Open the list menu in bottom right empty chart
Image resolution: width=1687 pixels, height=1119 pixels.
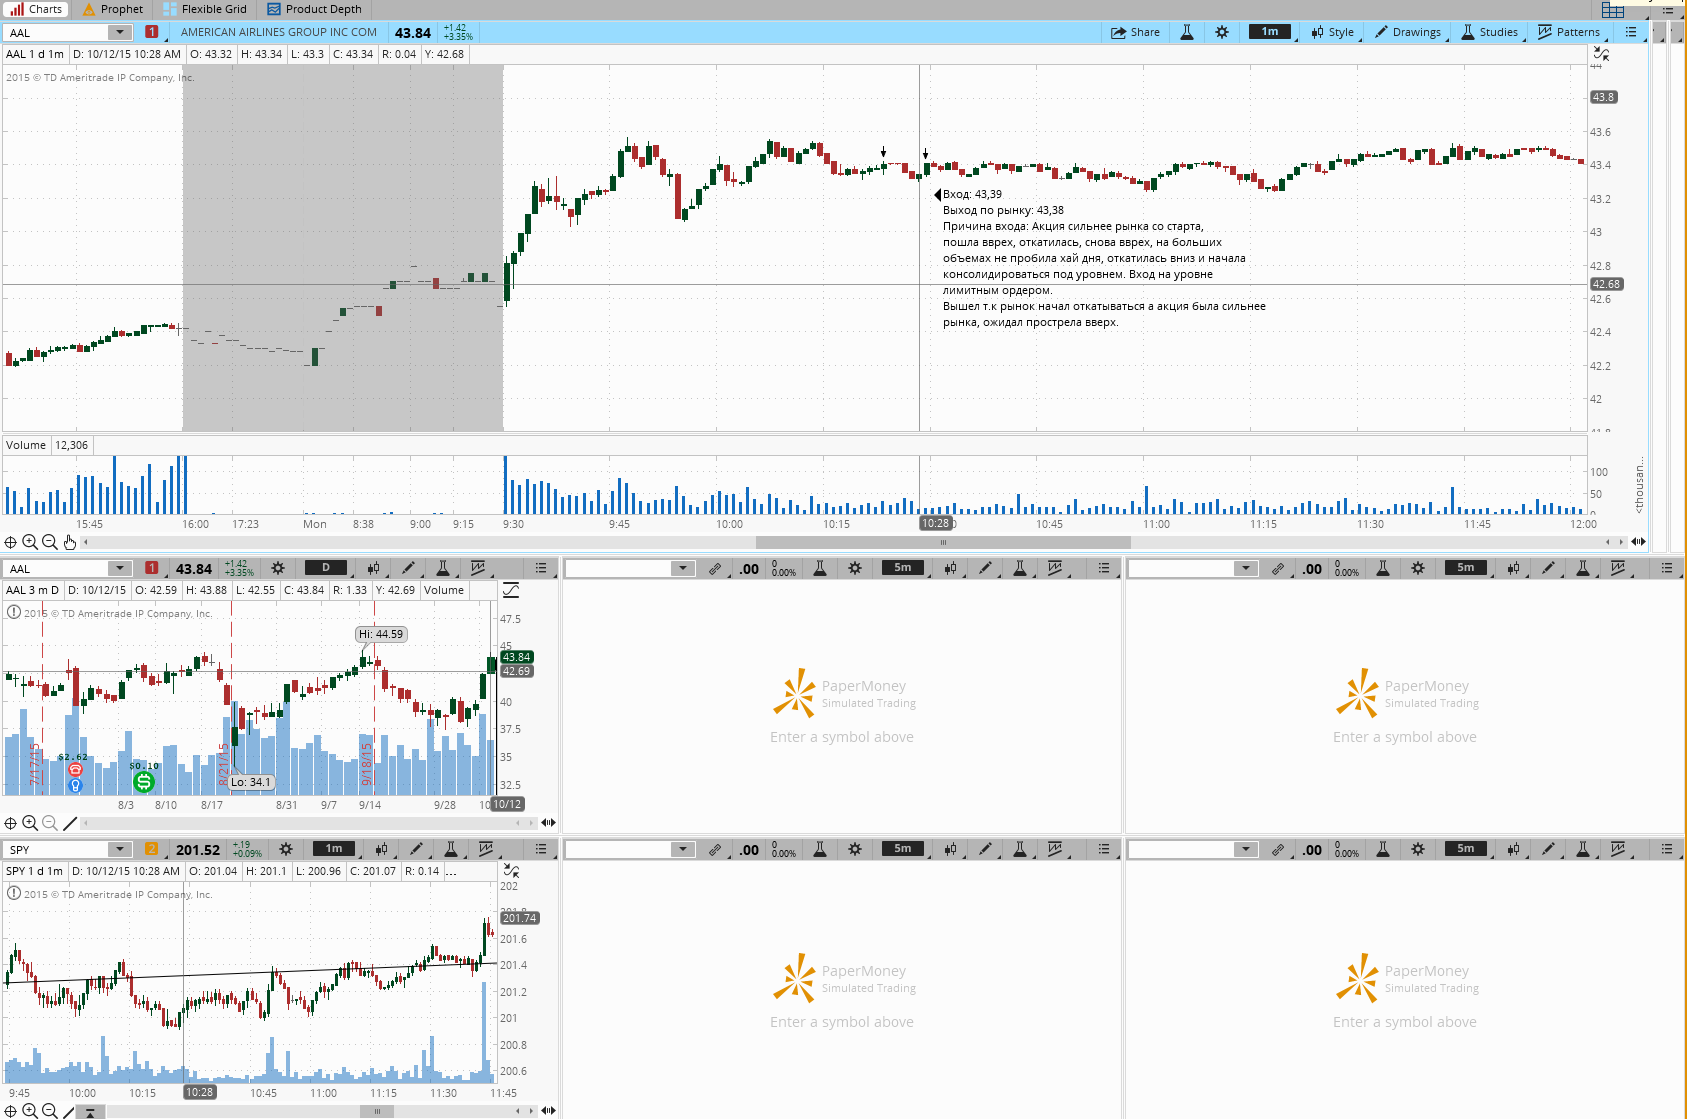pos(1667,849)
